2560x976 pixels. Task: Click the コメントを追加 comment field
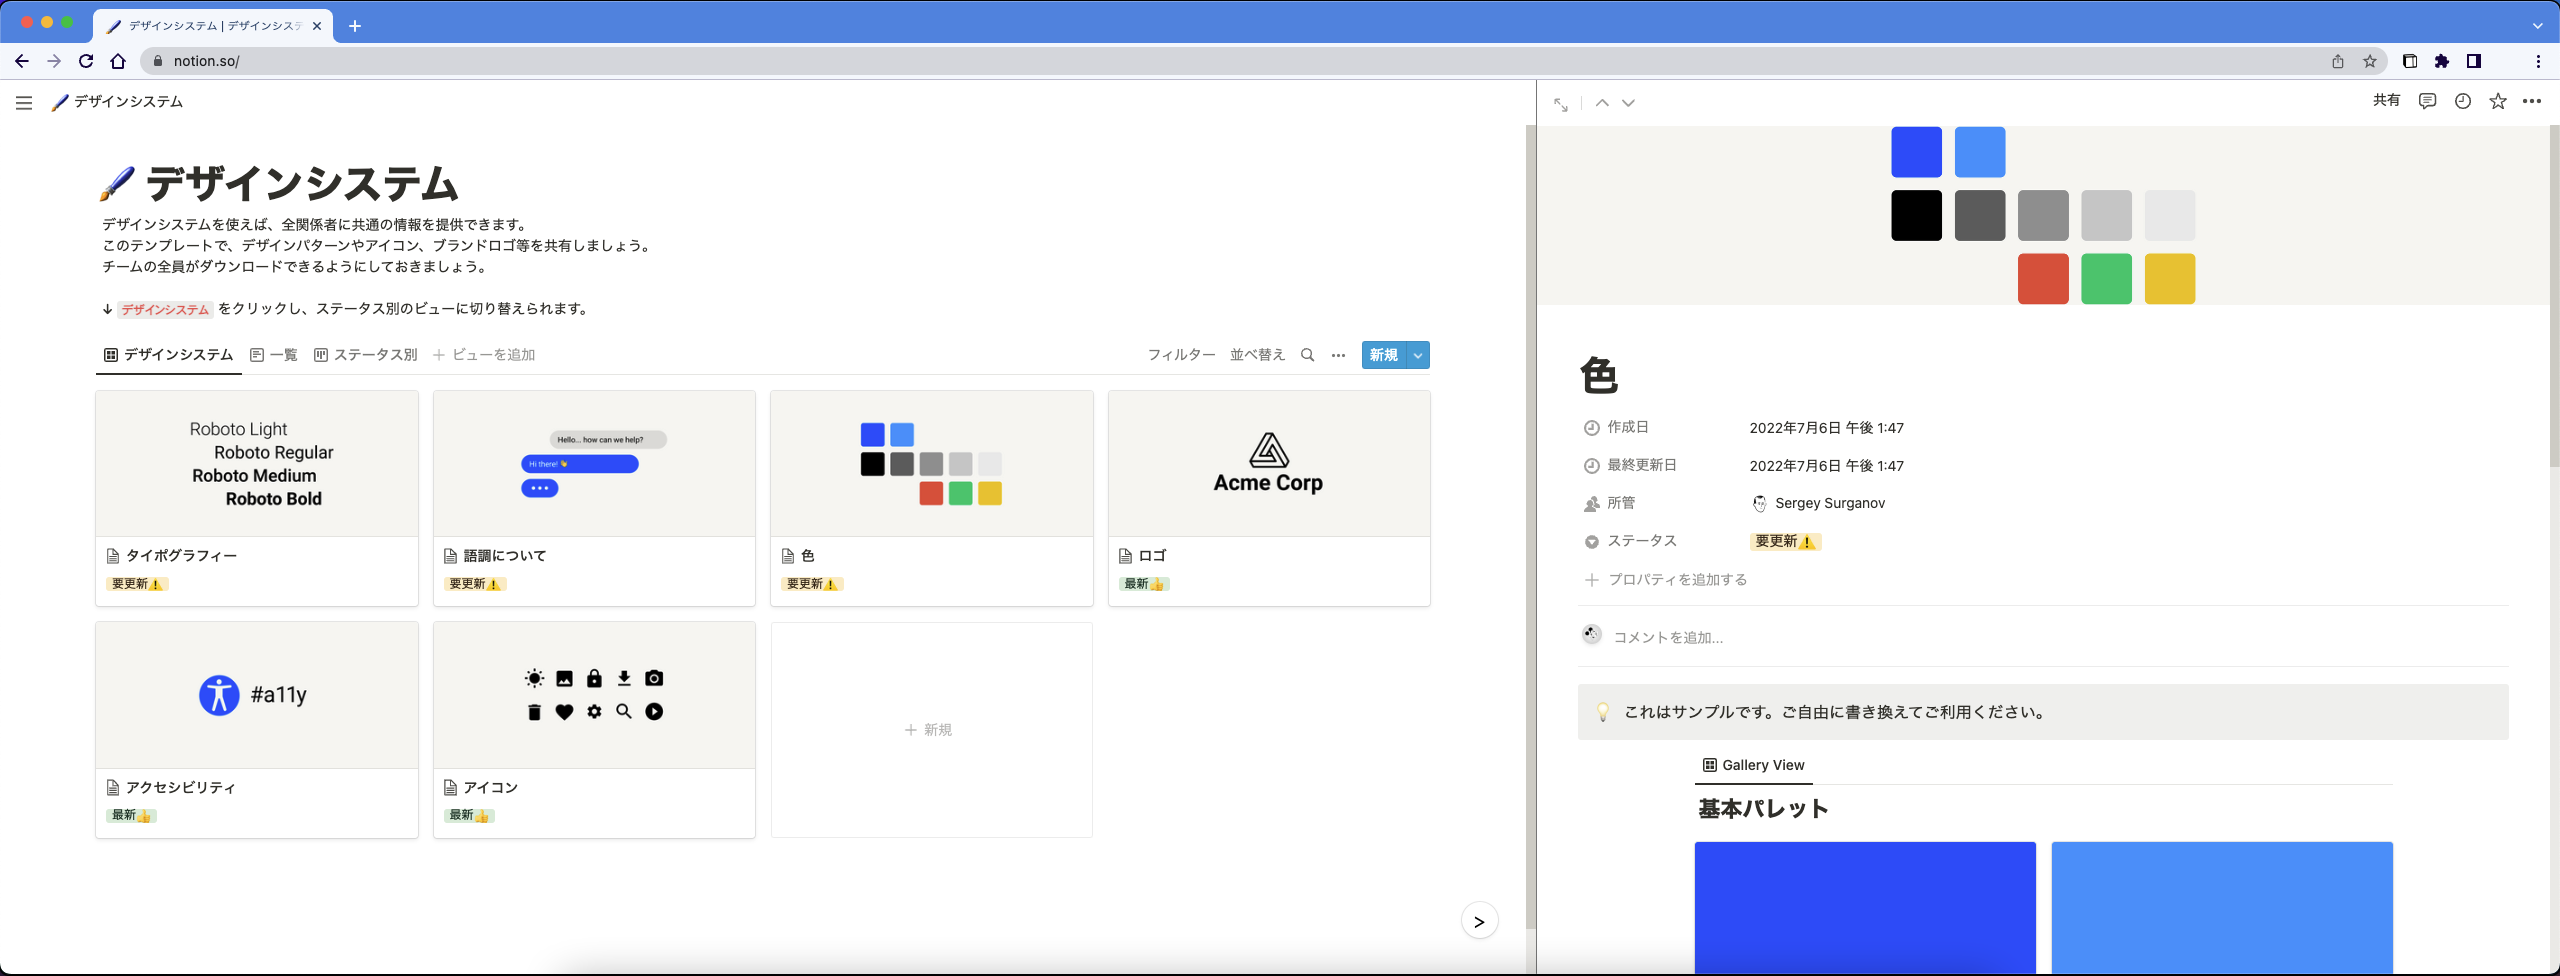[1667, 636]
